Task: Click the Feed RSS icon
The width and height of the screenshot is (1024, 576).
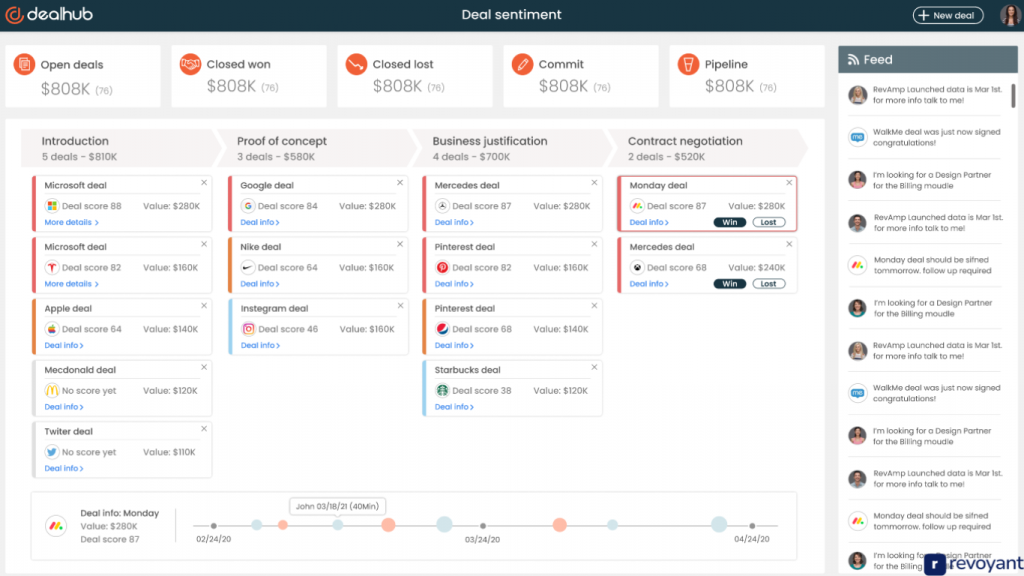Action: pos(853,60)
